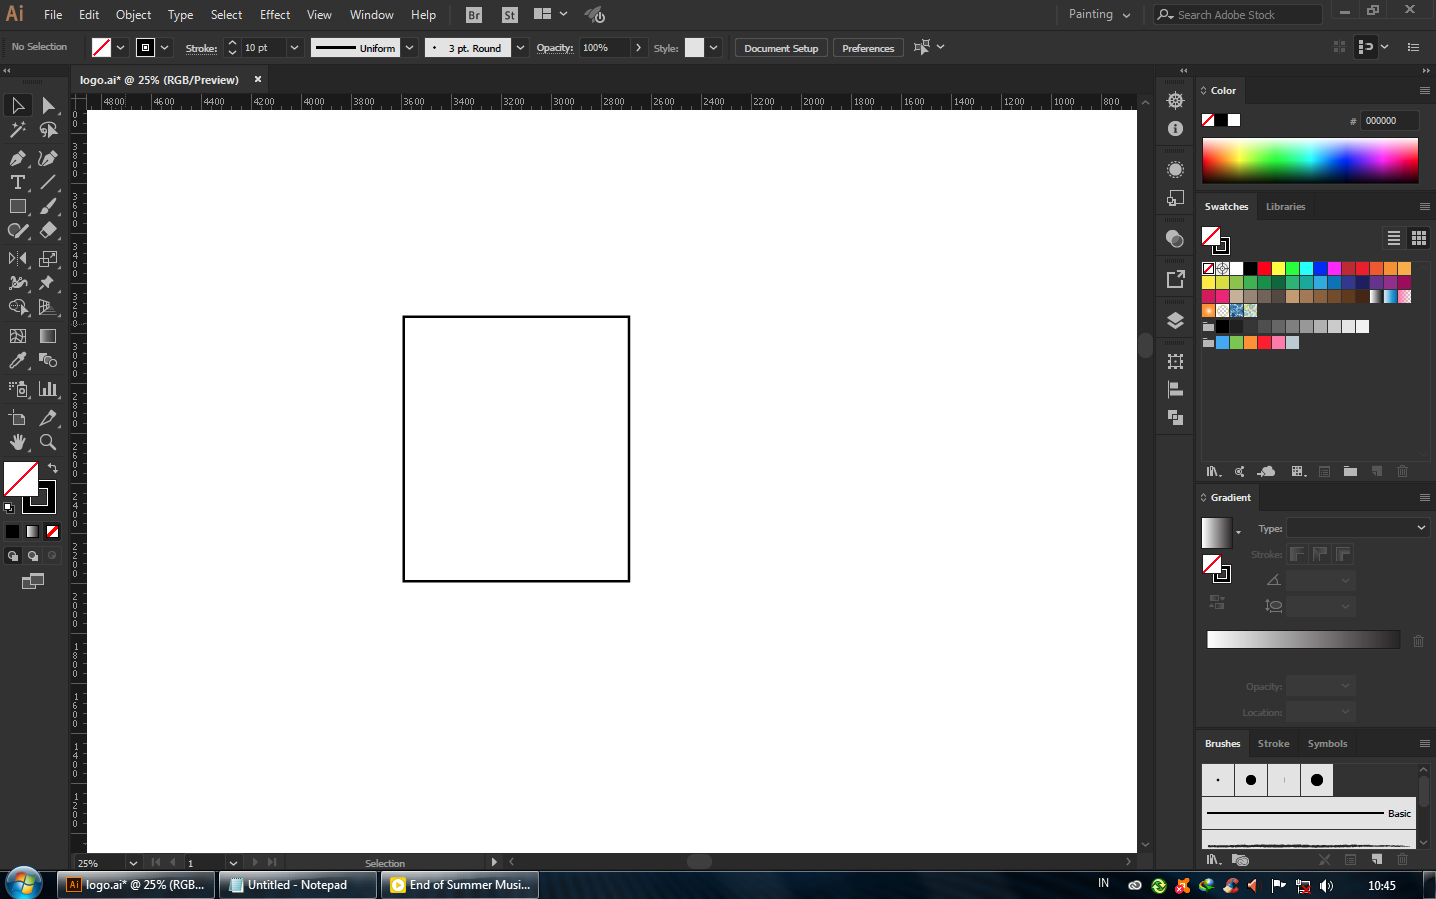Pick the Eyedropper tool
1436x899 pixels.
coord(18,360)
